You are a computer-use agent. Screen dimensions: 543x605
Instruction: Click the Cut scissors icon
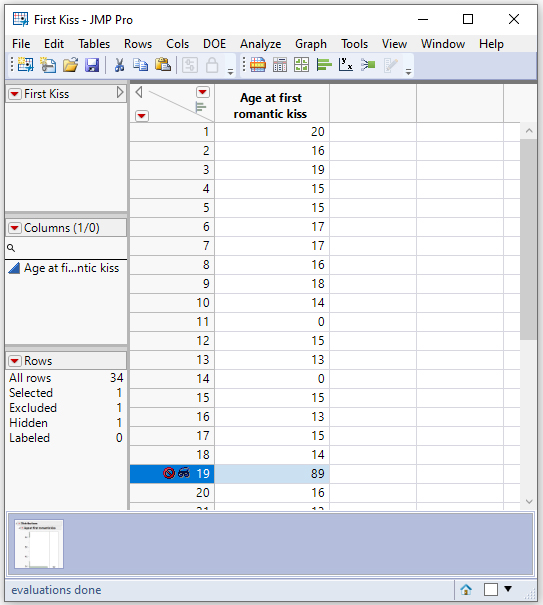[119, 65]
